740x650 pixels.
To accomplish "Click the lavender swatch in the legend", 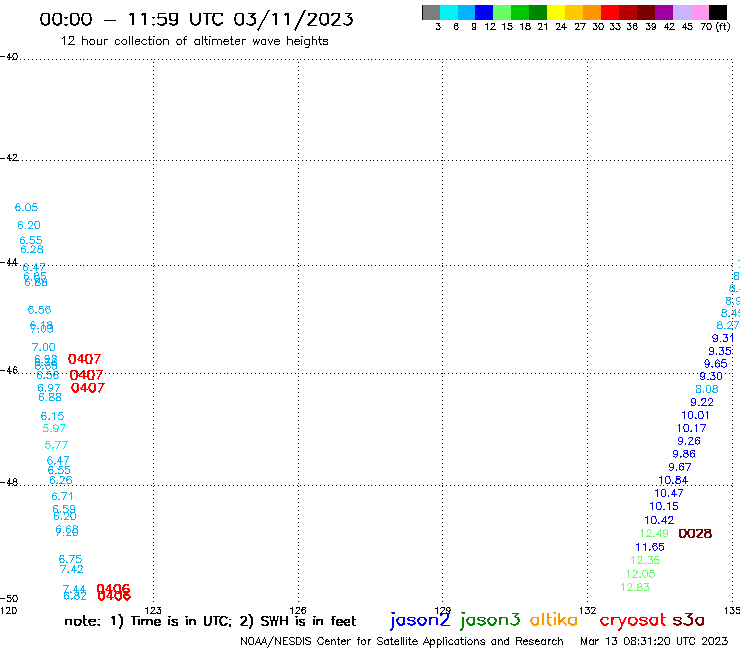I will (x=681, y=12).
